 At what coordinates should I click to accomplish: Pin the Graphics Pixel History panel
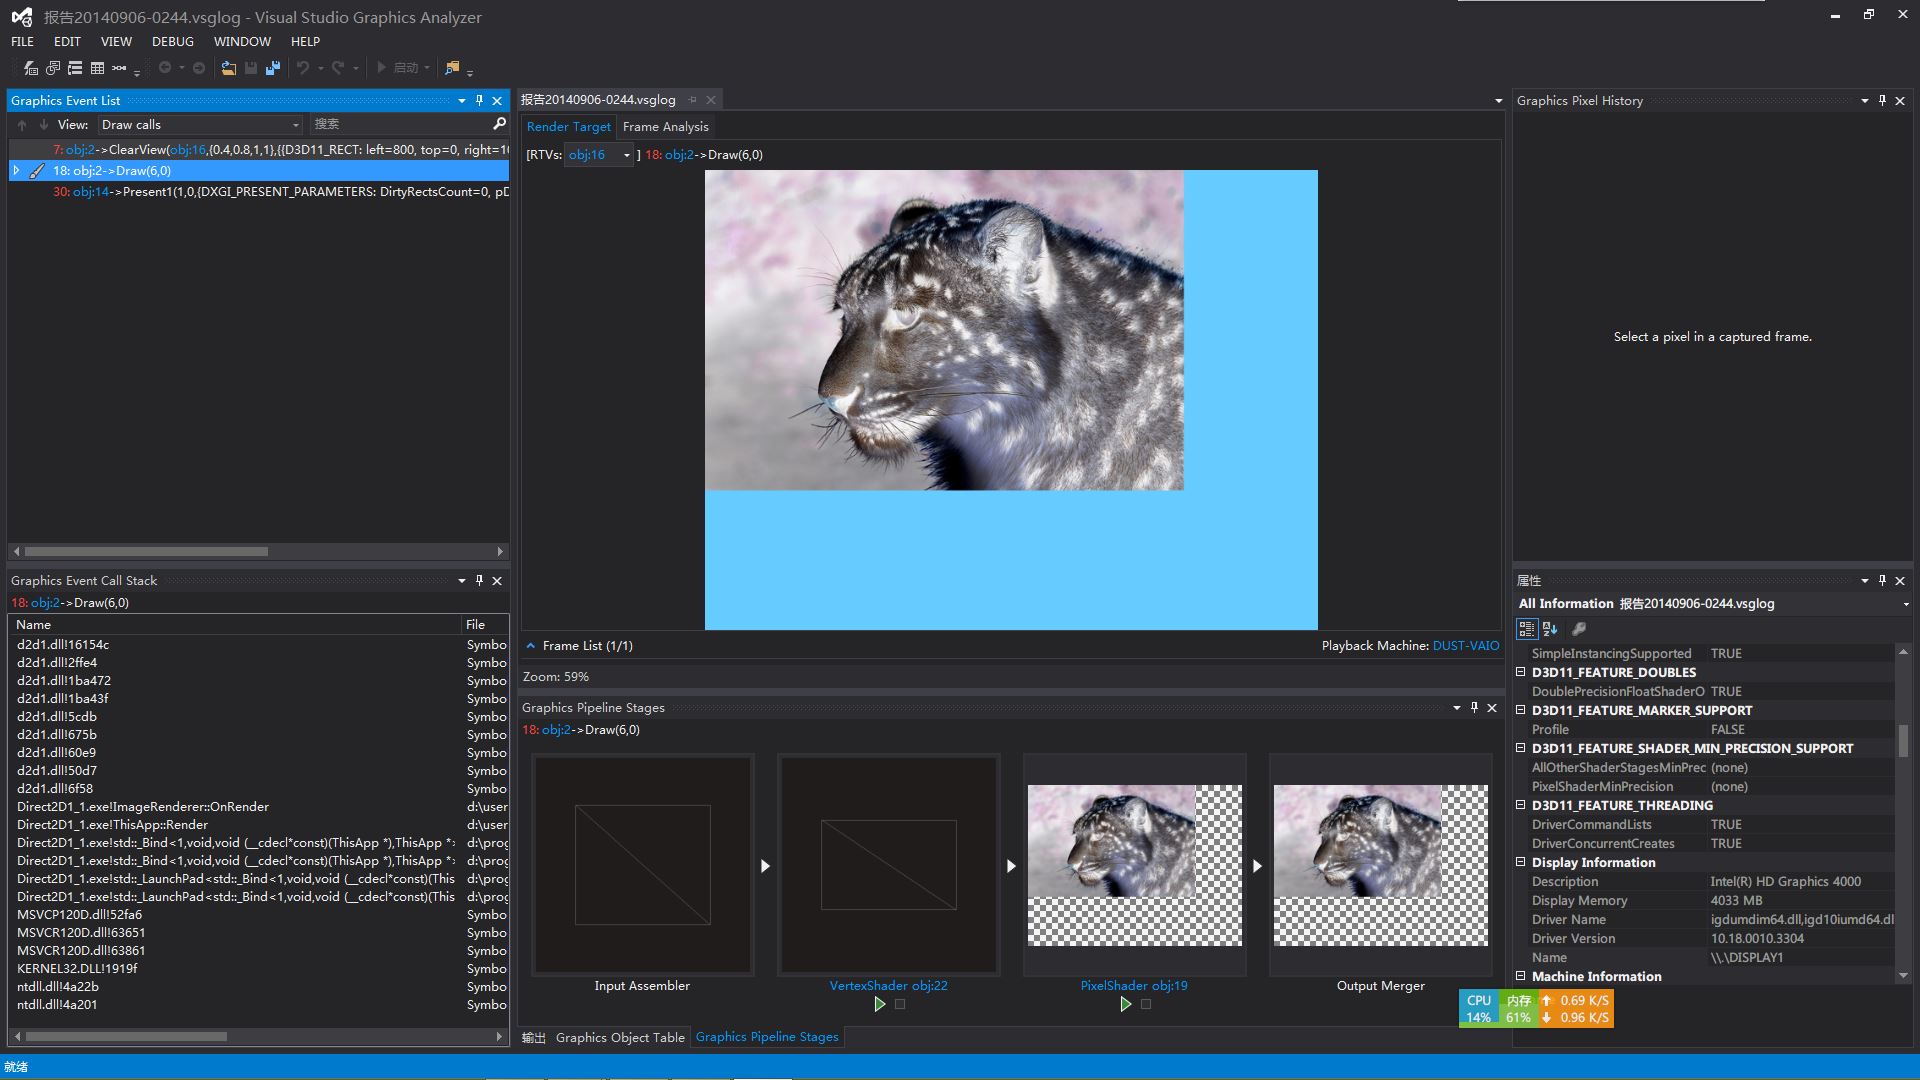tap(1882, 100)
